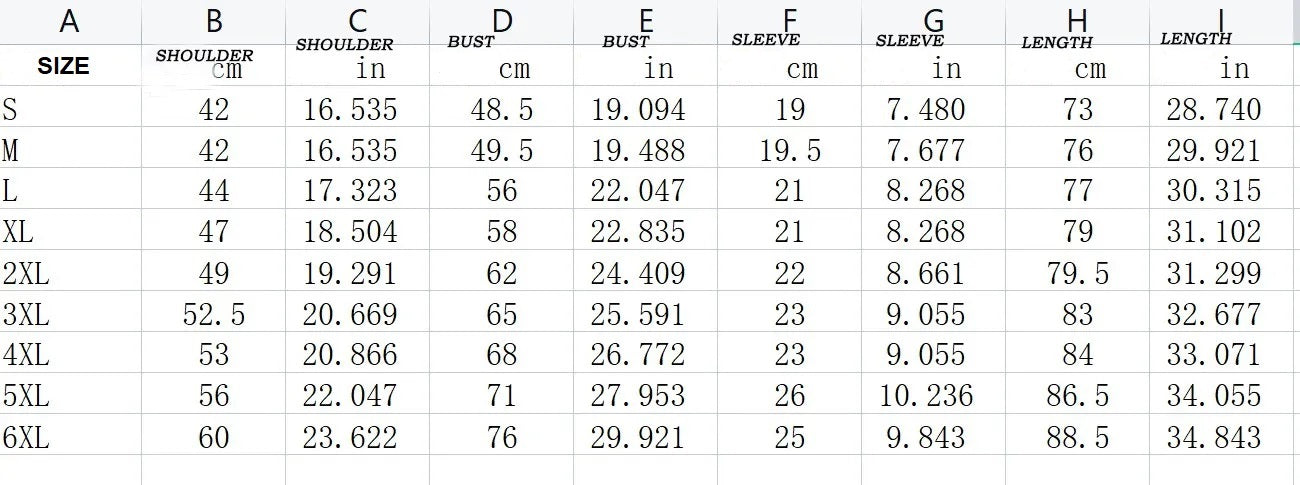This screenshot has height=485, width=1300.
Task: Select length inch value 34.843
Action: click(x=1214, y=437)
